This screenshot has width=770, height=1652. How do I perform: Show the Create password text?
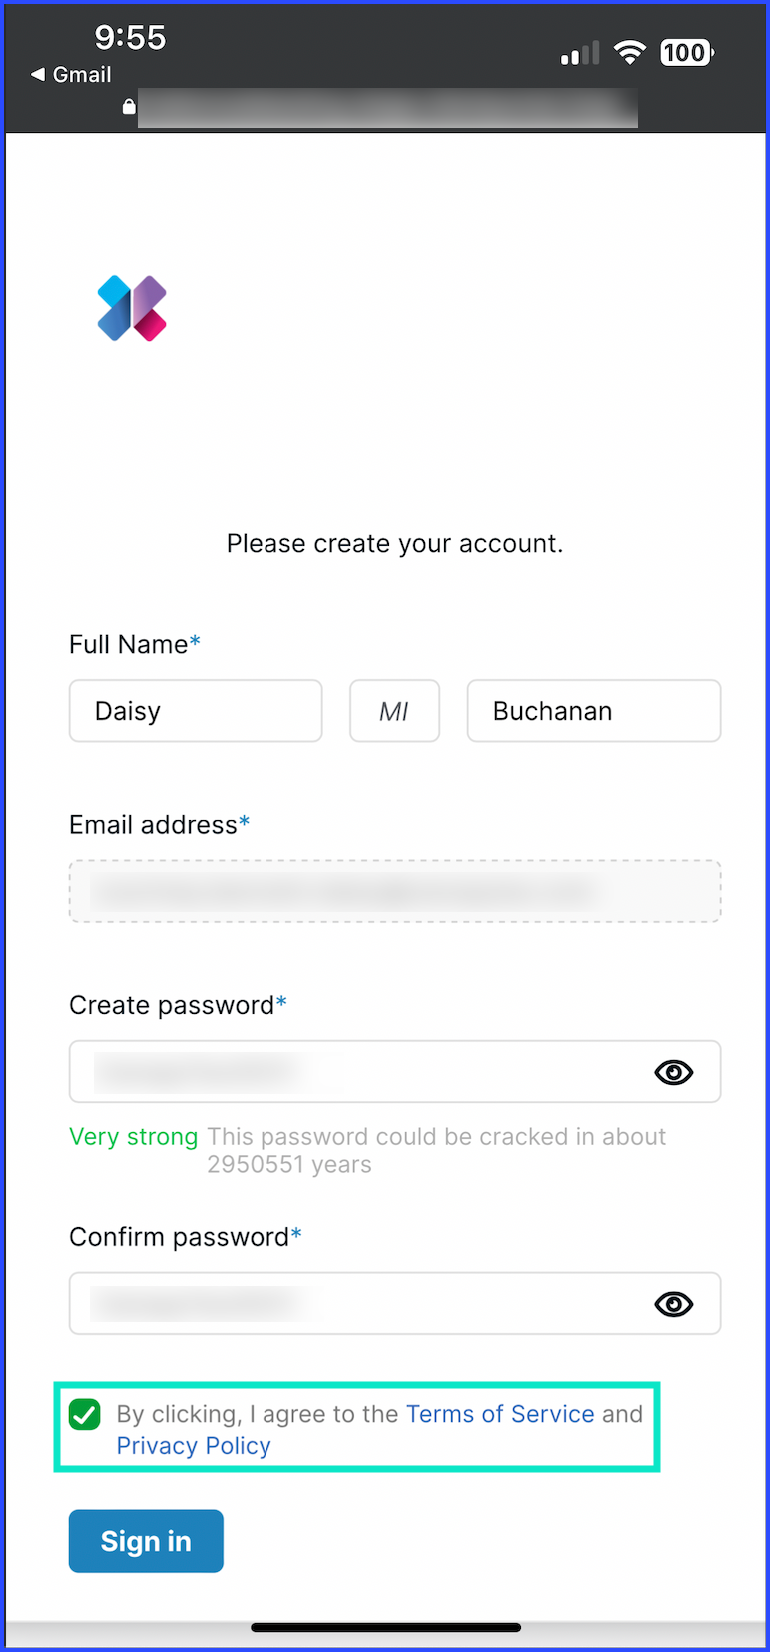(673, 1072)
